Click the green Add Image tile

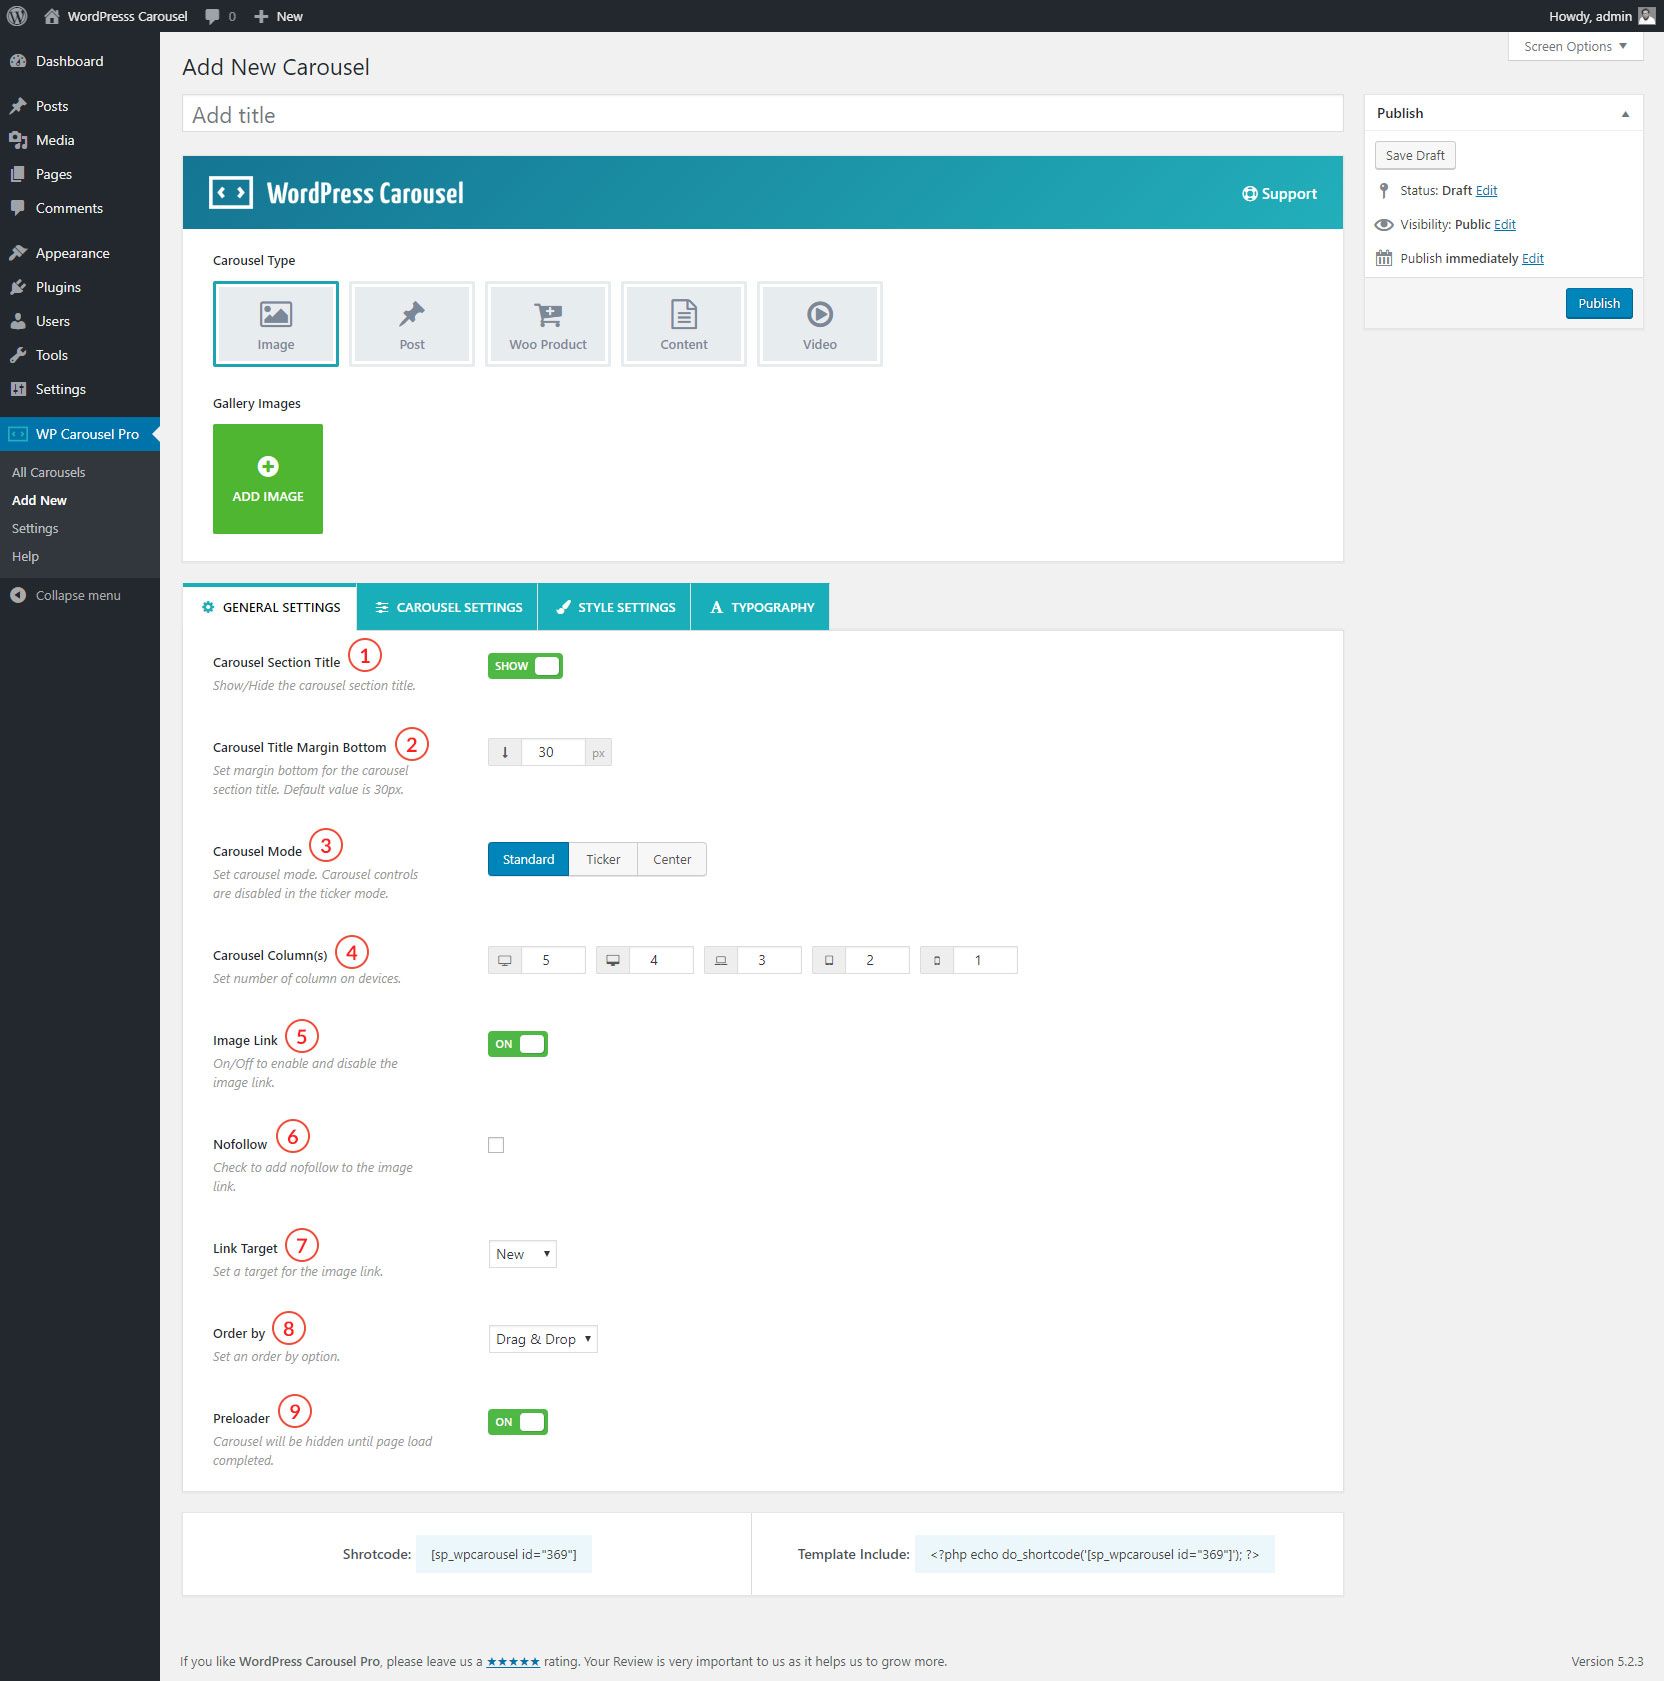(x=267, y=479)
